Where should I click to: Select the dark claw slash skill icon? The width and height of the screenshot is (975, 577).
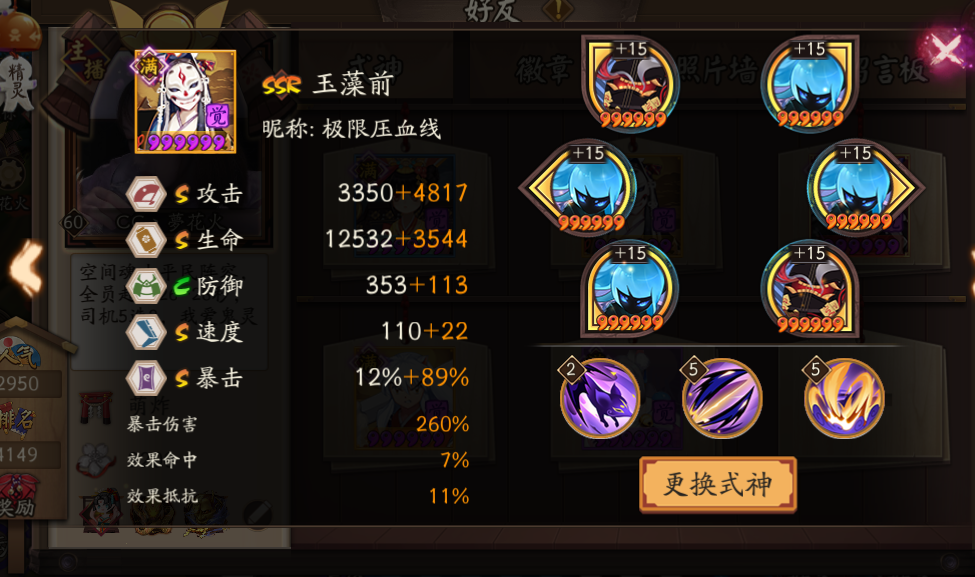[721, 398]
